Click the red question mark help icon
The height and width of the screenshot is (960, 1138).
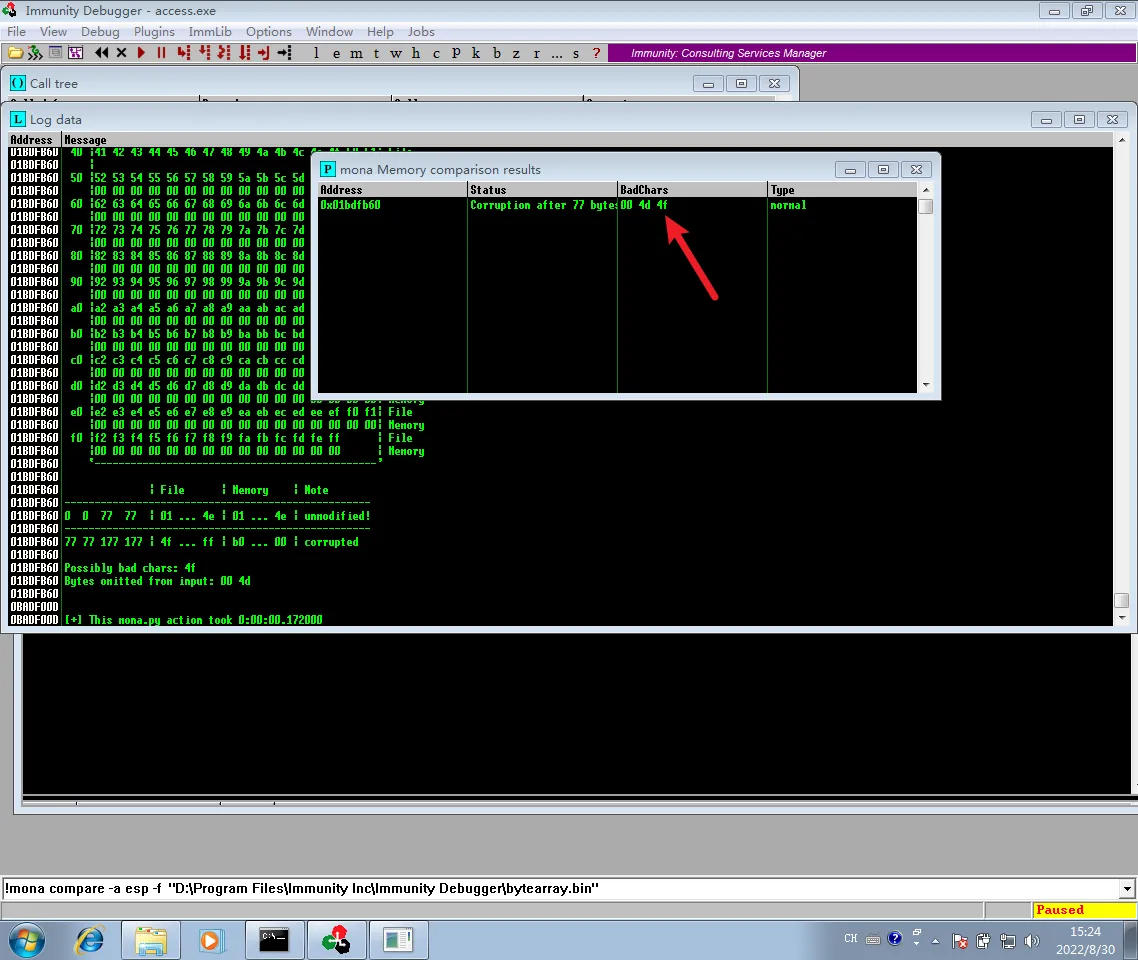(x=597, y=53)
